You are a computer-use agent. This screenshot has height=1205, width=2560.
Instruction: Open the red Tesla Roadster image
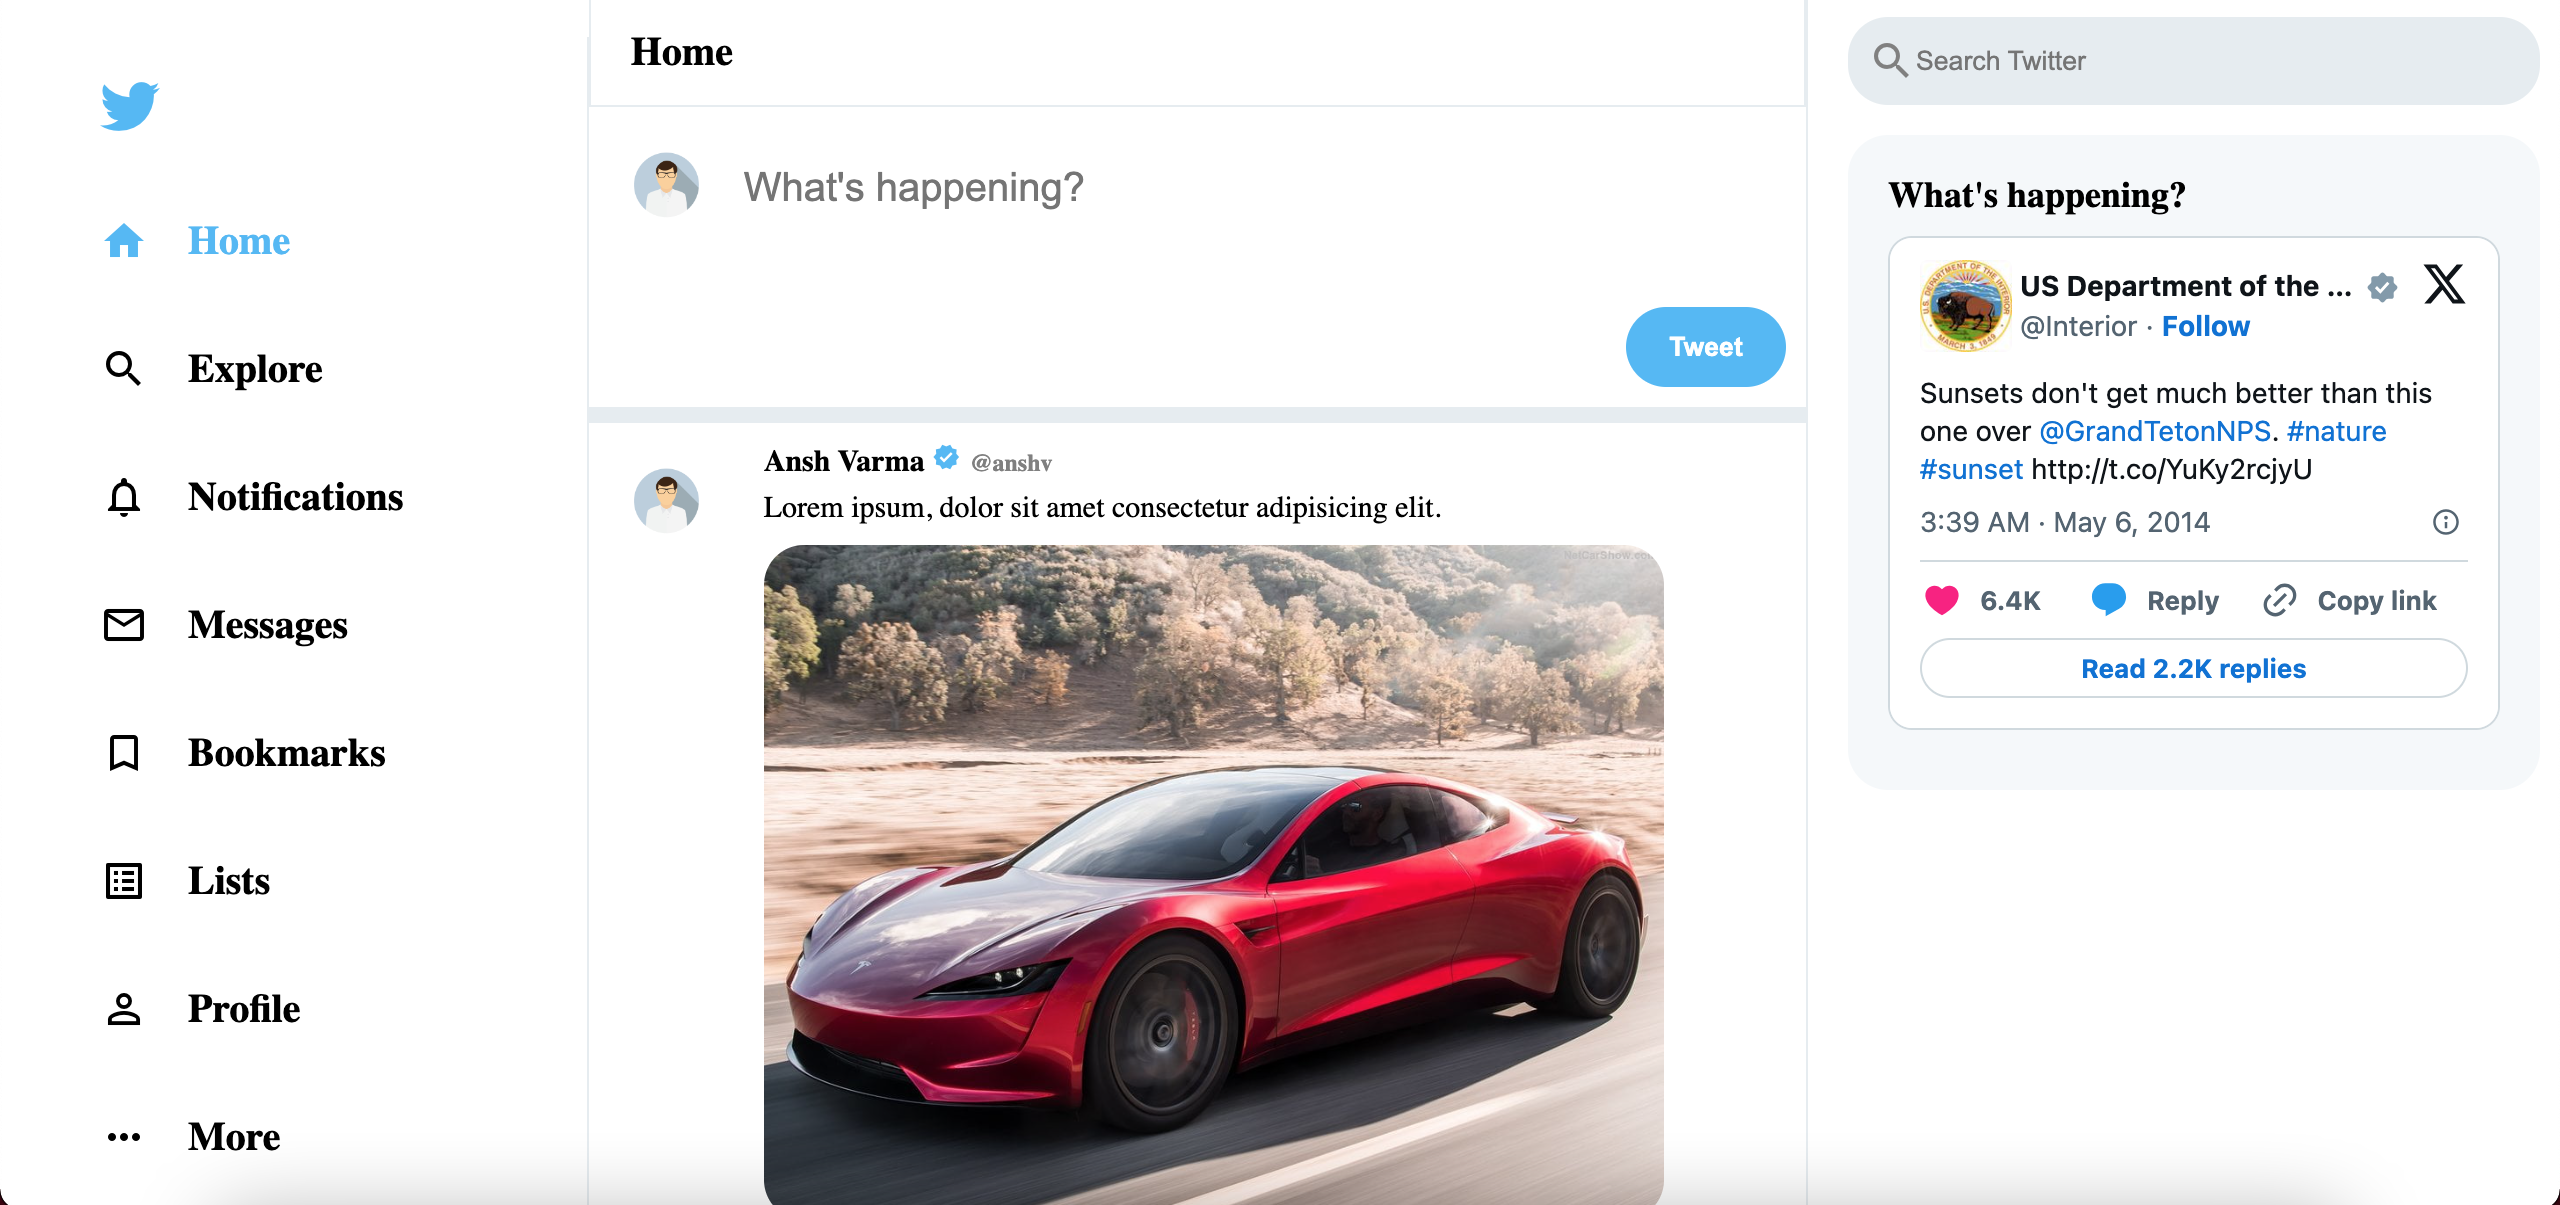1213,874
